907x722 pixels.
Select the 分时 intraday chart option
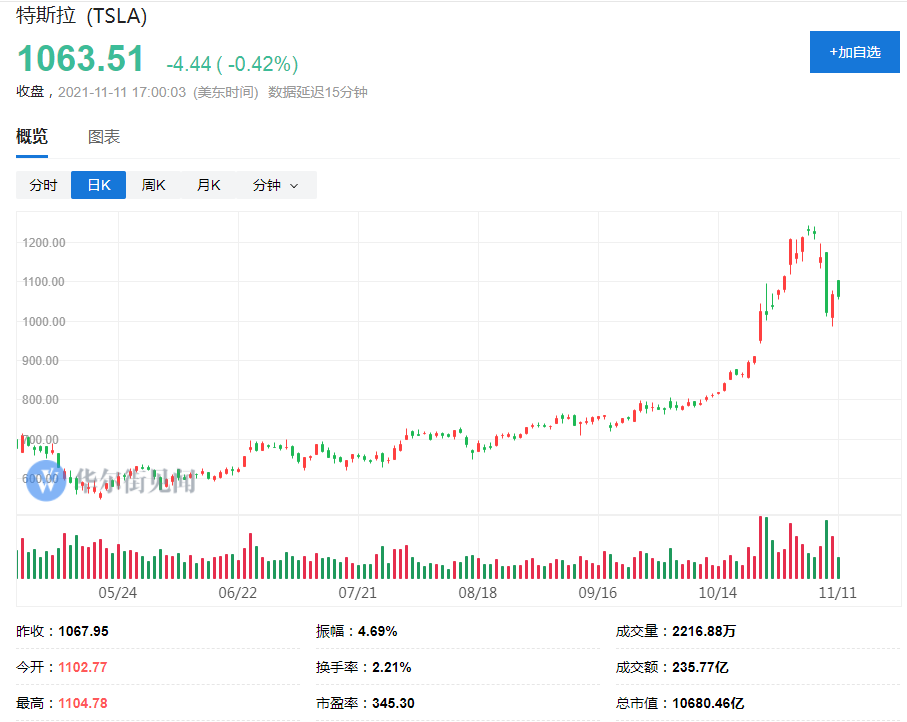(x=43, y=185)
